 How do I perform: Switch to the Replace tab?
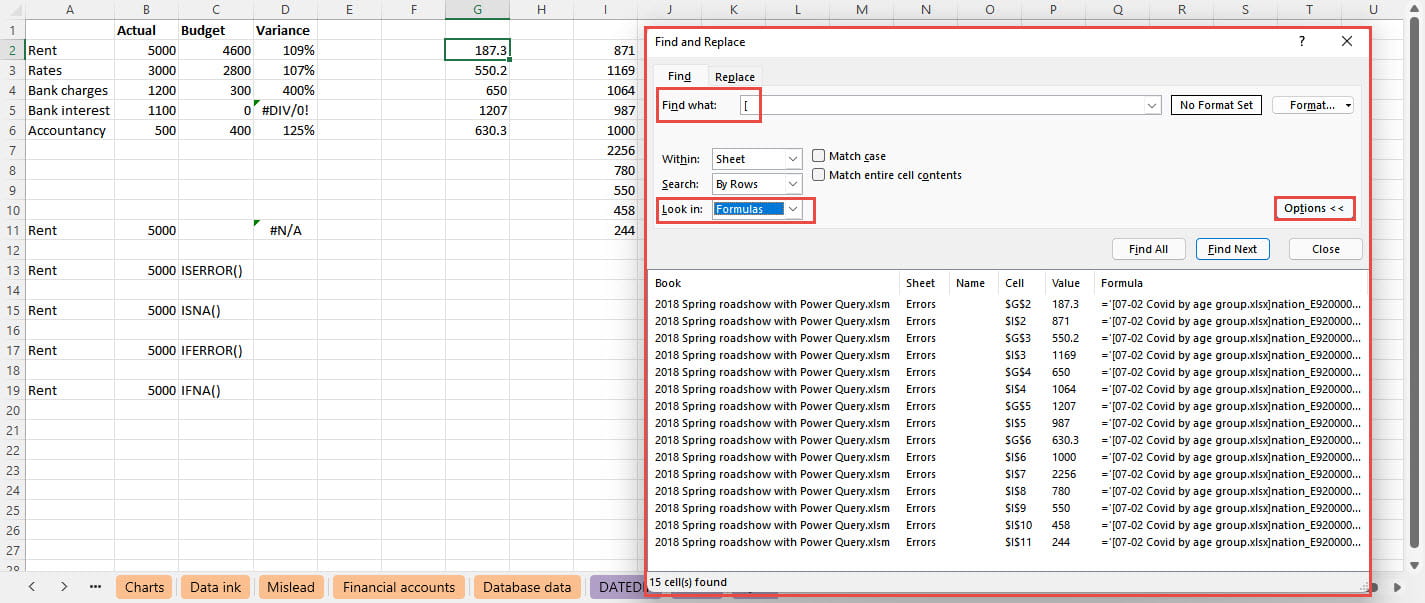tap(735, 77)
